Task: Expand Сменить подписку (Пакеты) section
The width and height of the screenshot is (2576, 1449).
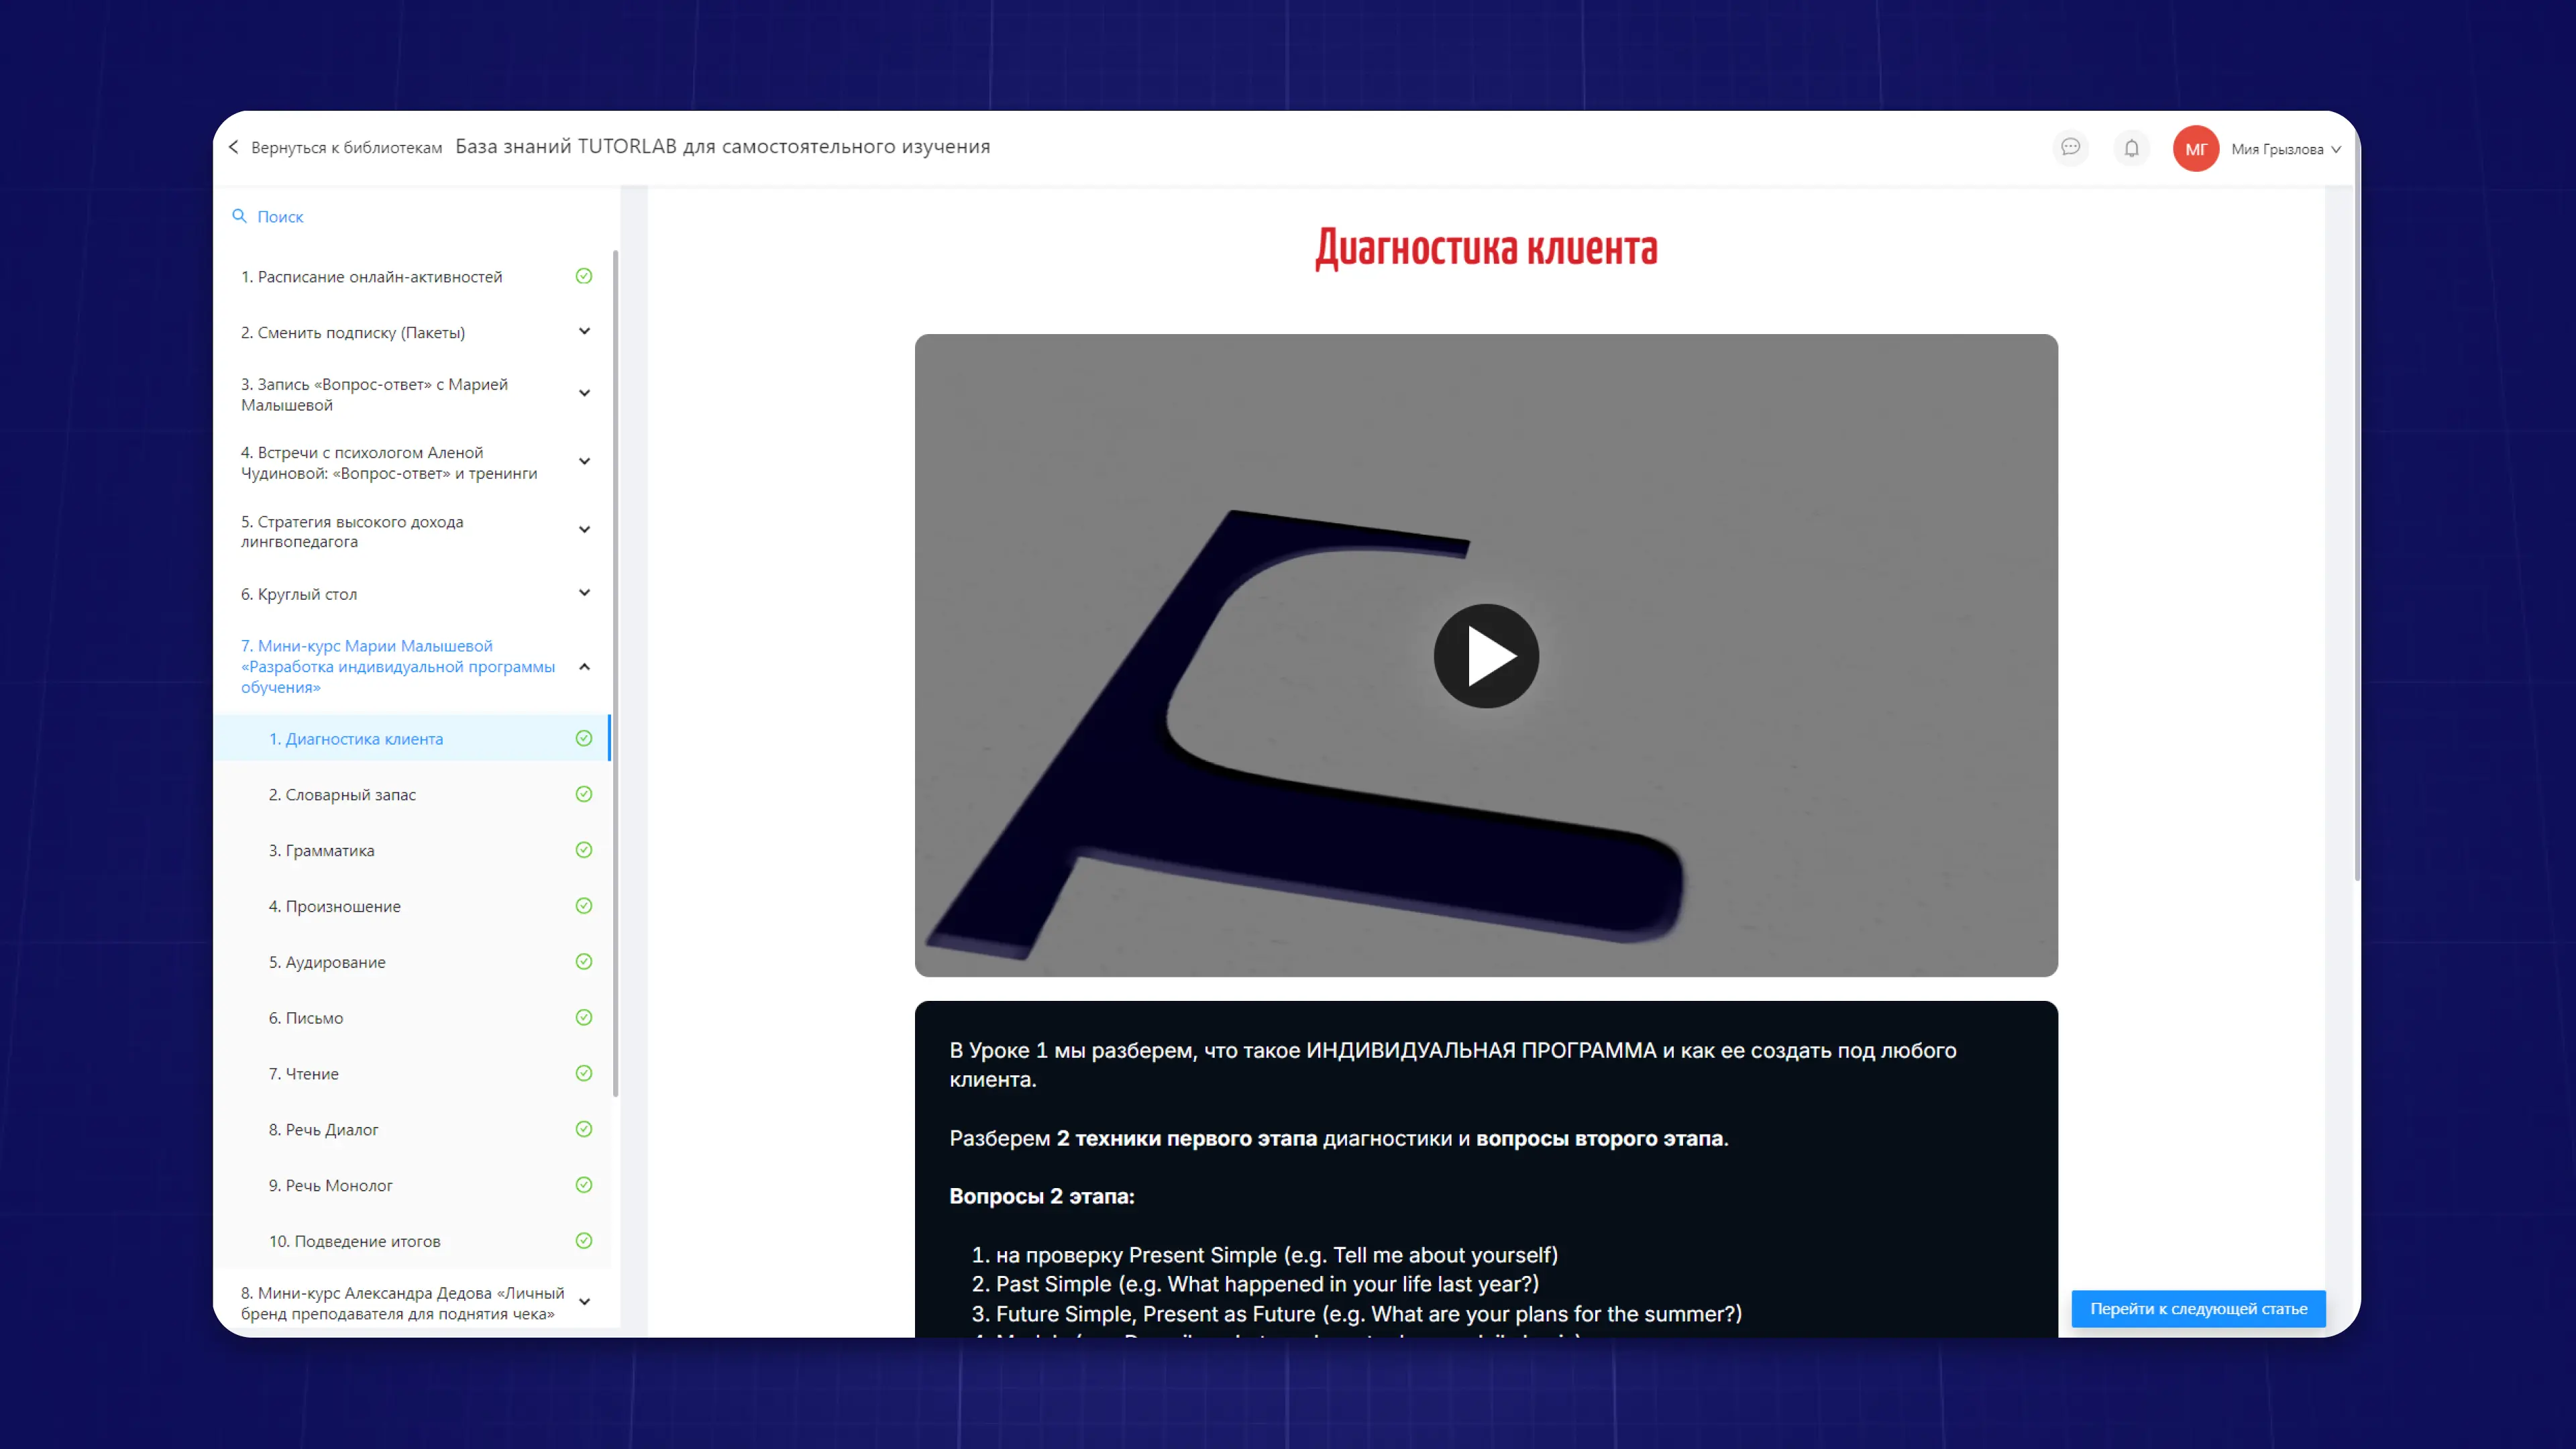Action: (584, 332)
